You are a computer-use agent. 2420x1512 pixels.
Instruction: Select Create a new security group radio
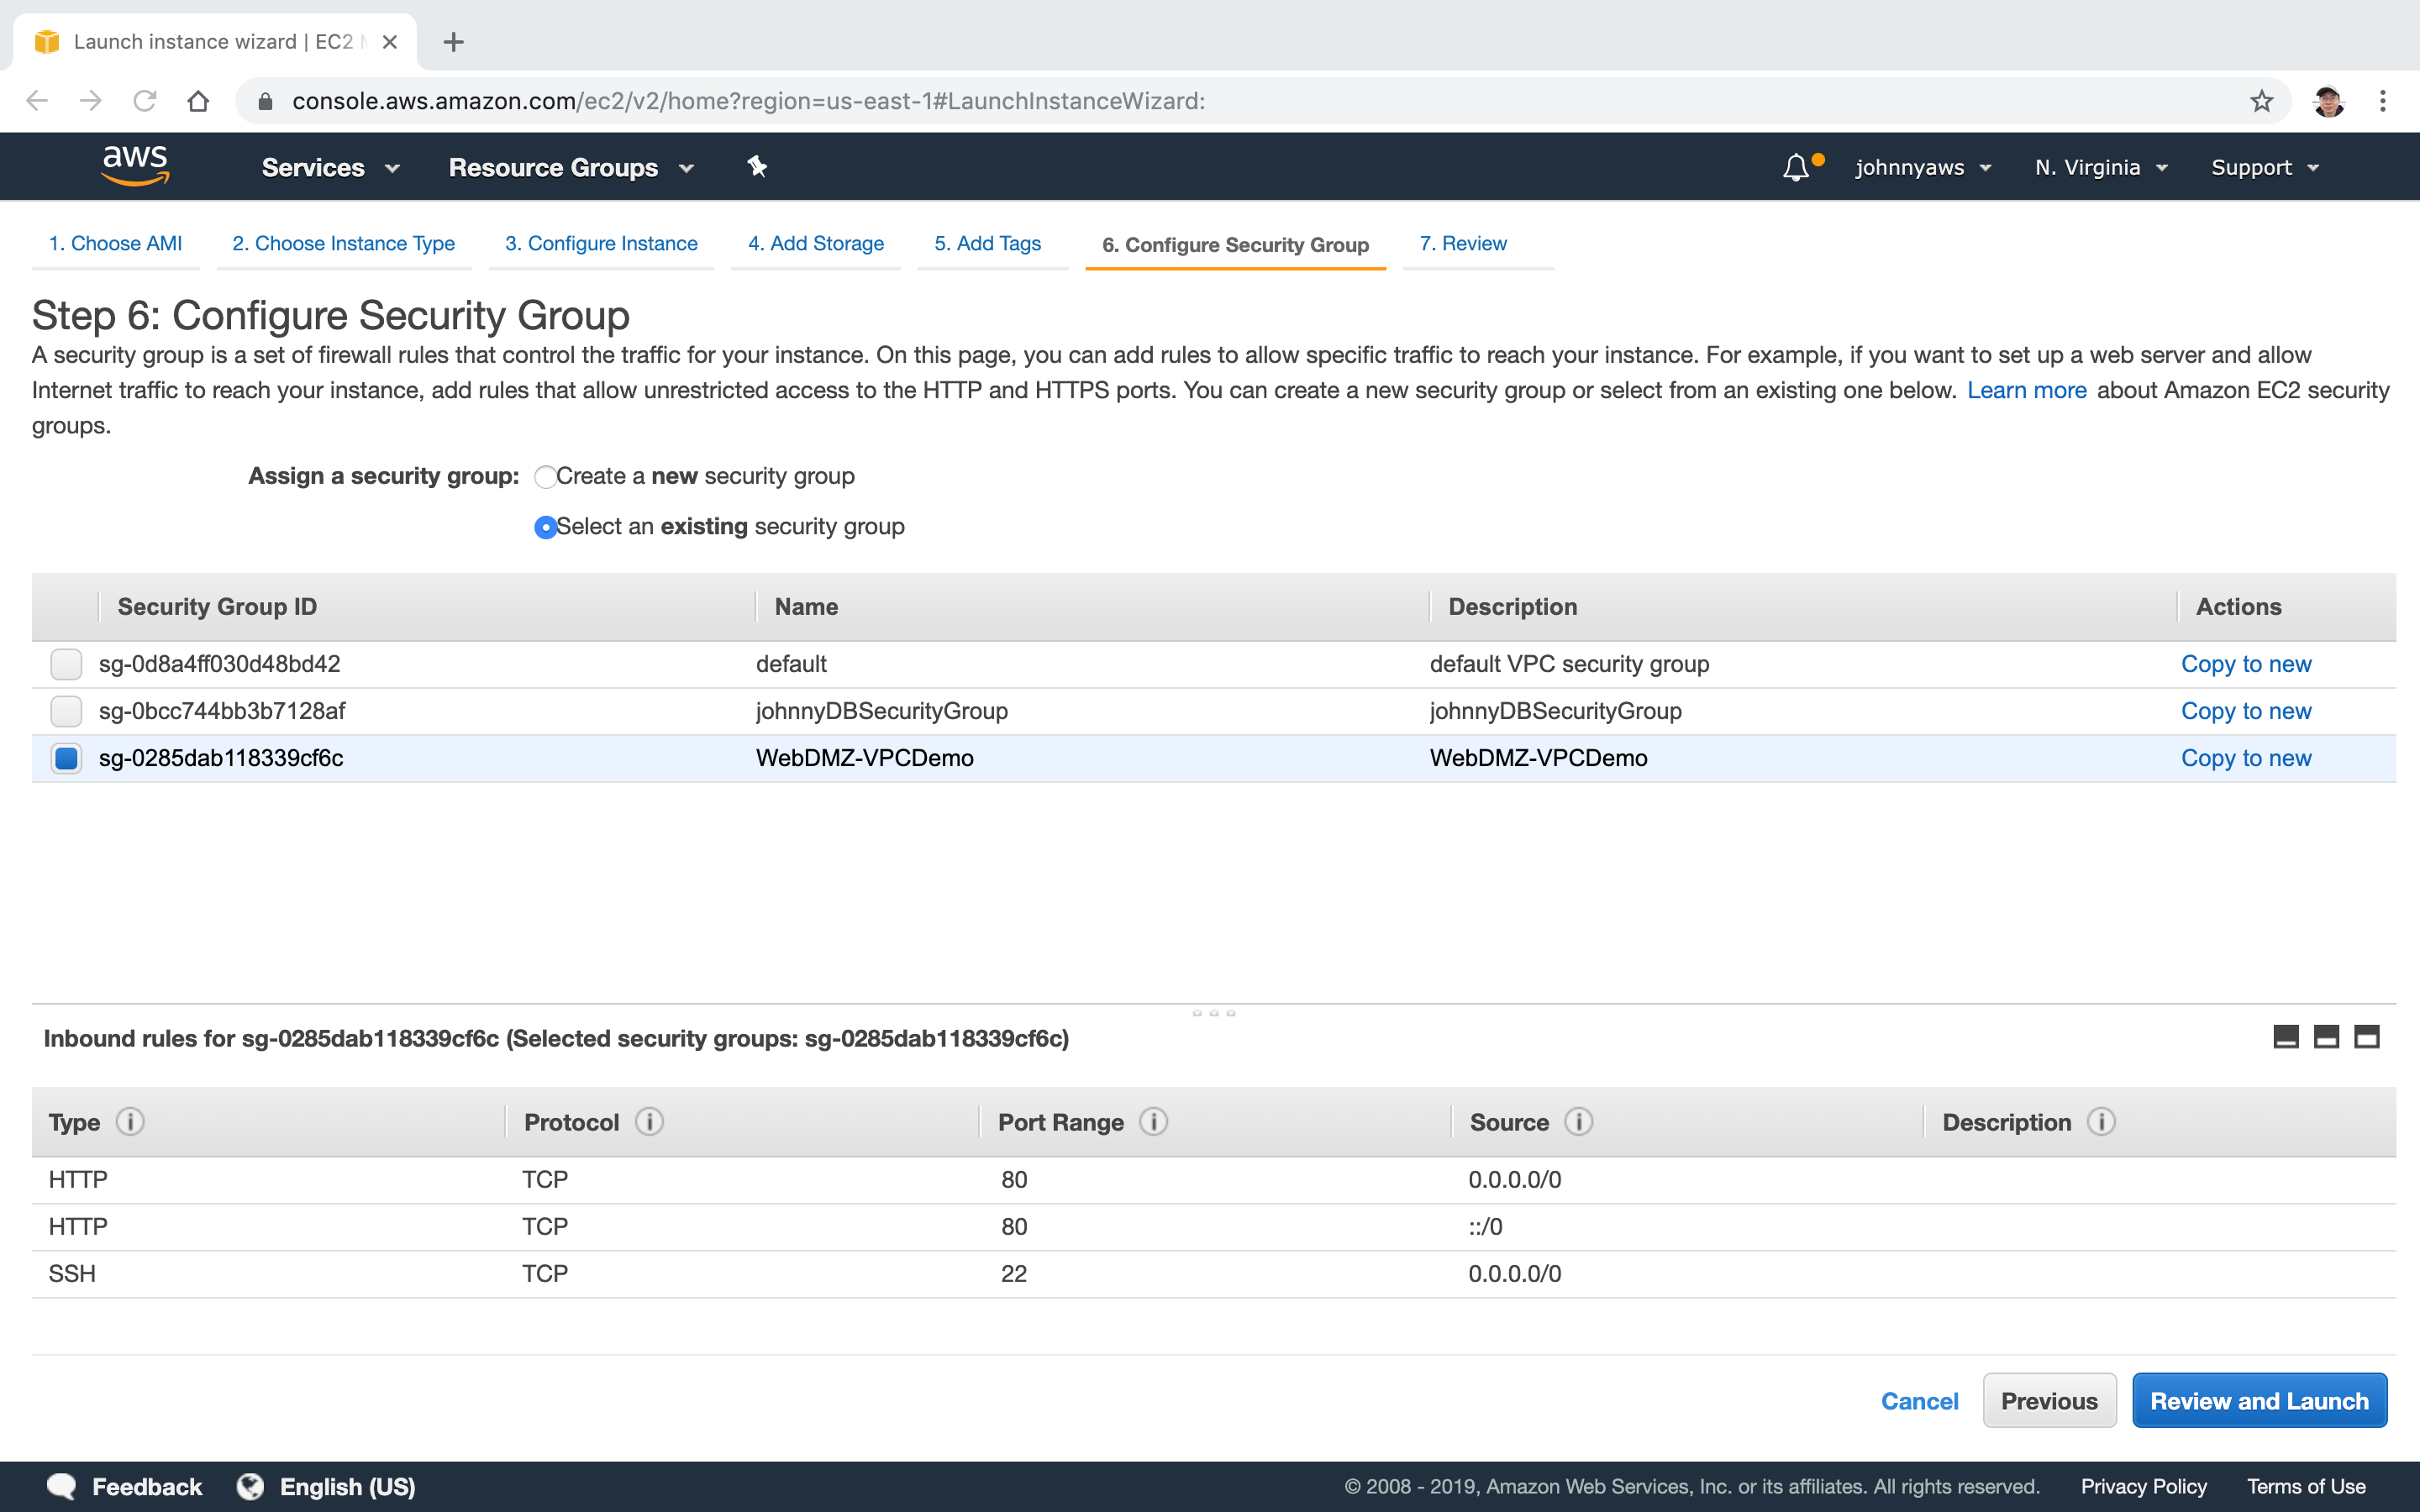(545, 477)
